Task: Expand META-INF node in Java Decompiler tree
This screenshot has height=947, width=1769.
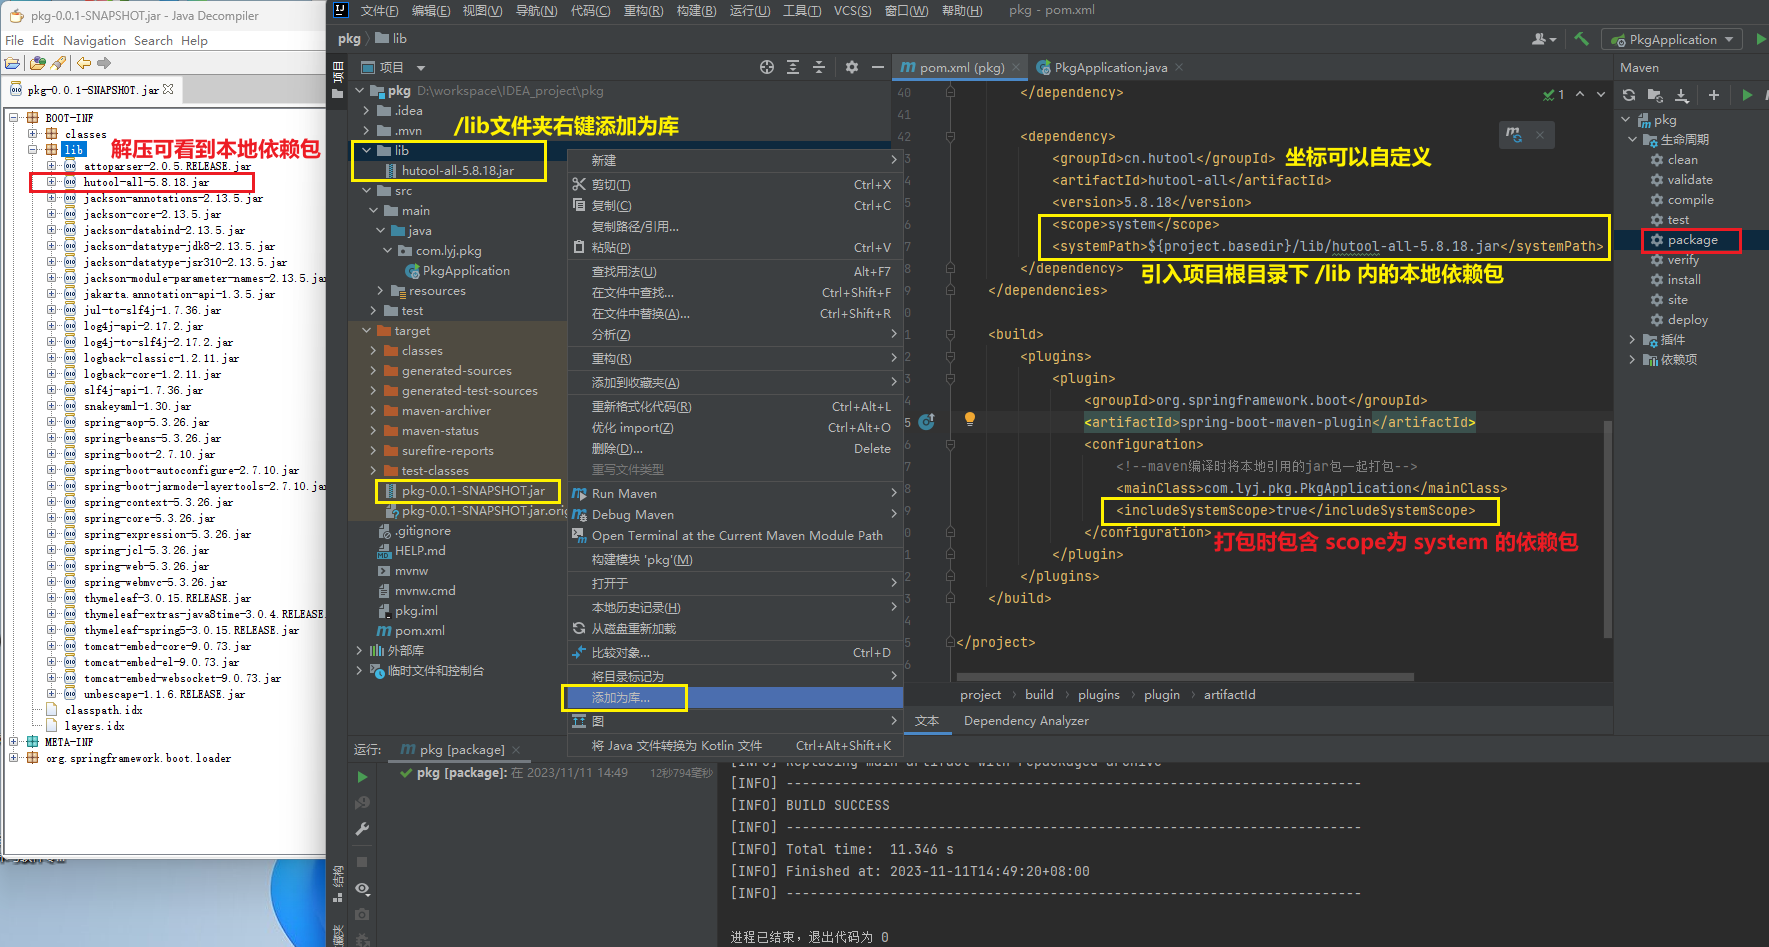Action: pos(14,742)
